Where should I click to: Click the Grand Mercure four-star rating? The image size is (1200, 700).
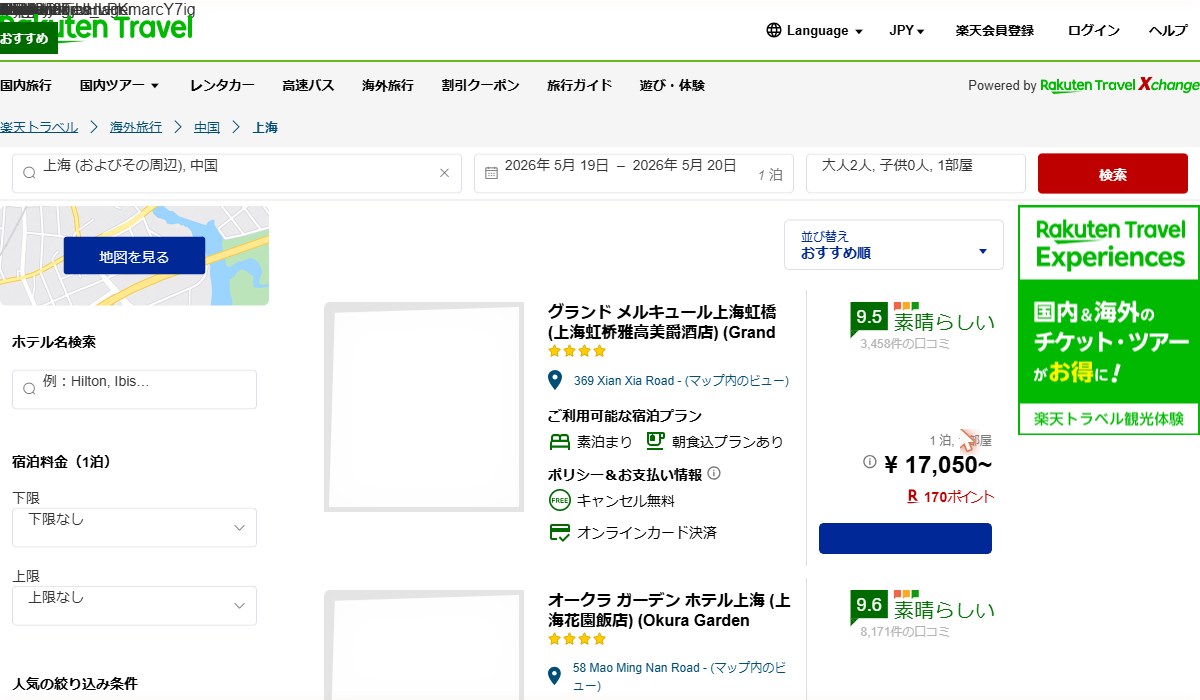(x=577, y=351)
